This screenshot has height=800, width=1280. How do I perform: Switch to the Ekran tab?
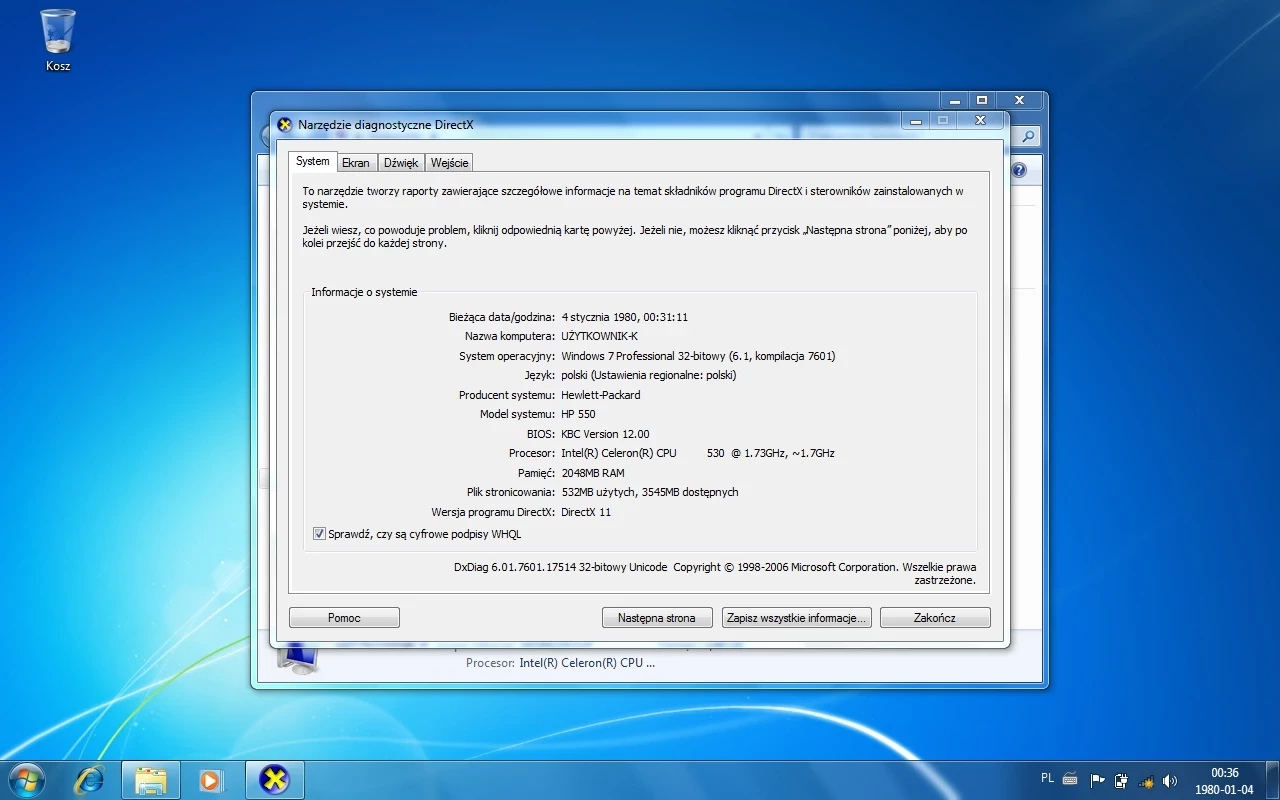pos(356,162)
